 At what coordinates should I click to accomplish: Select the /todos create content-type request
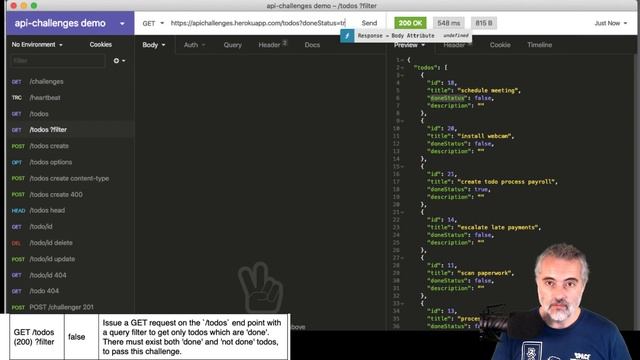pos(70,178)
